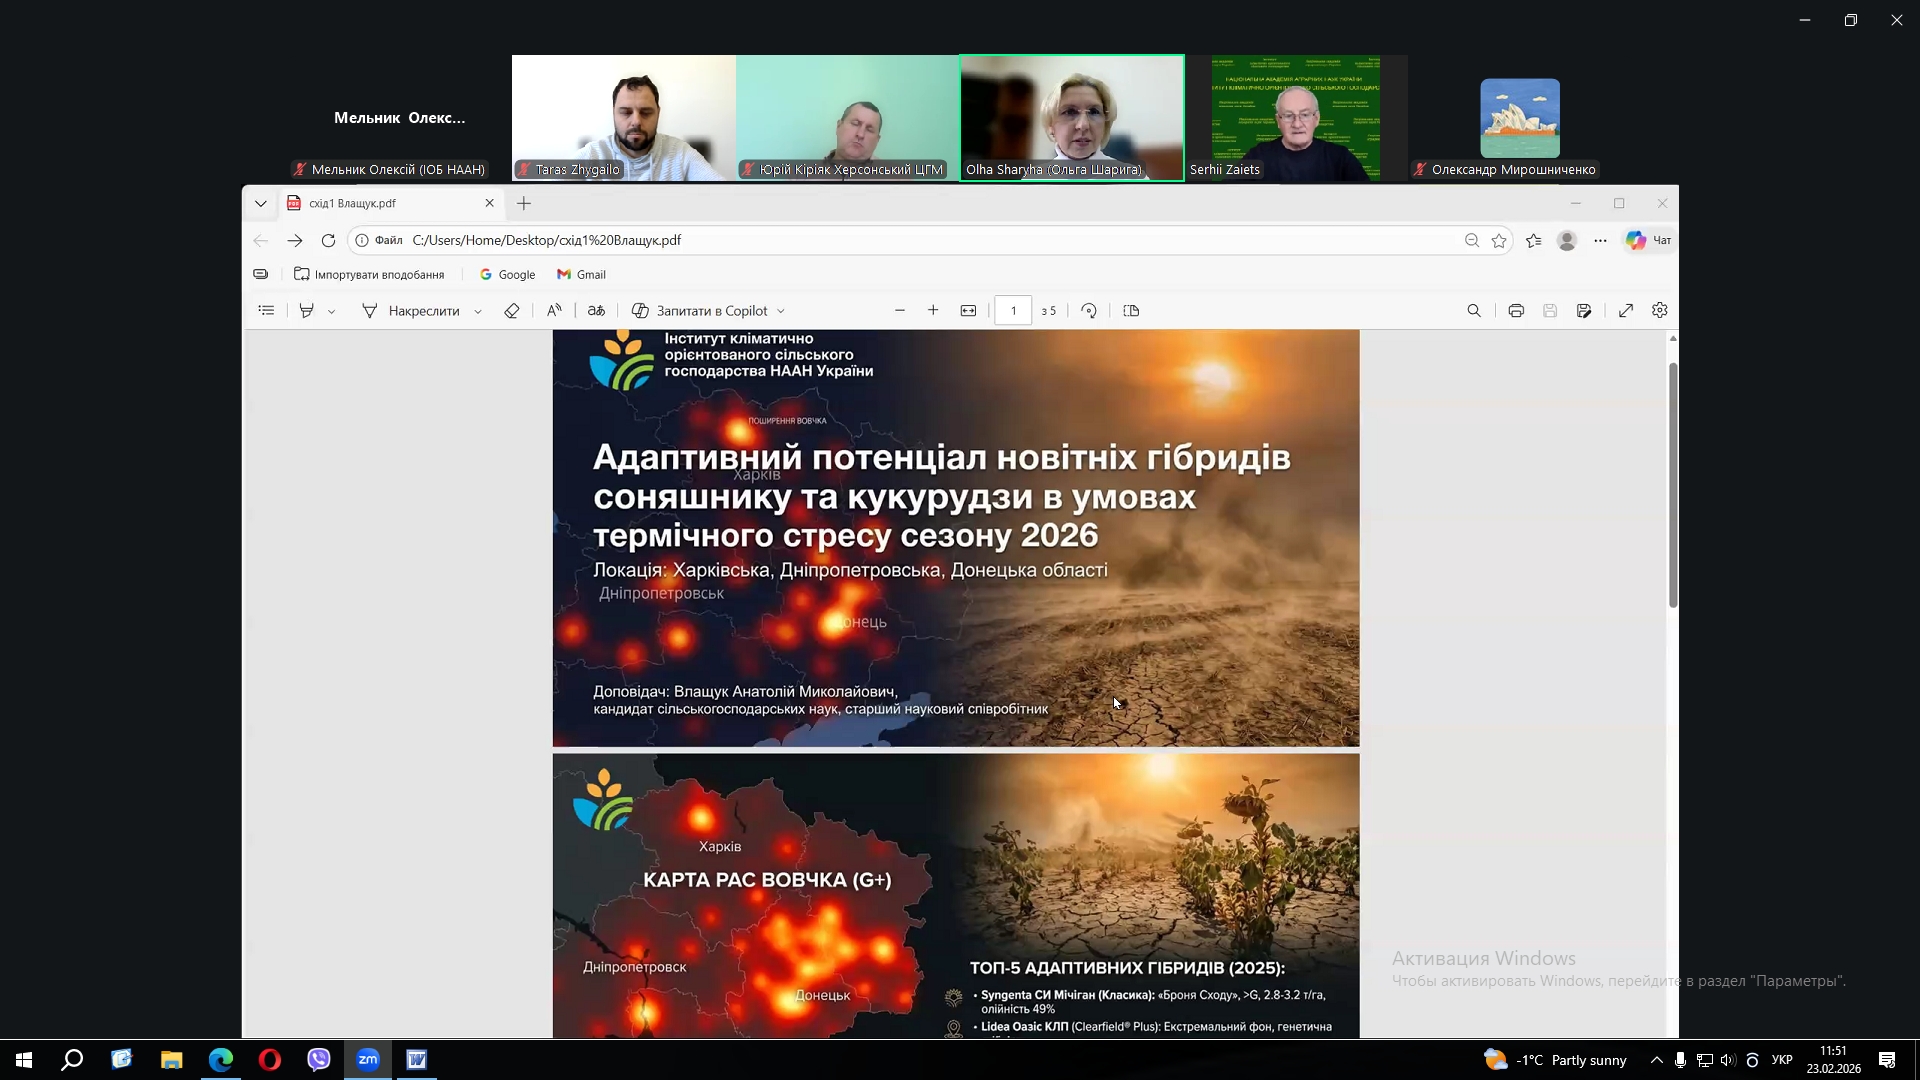The width and height of the screenshot is (1920, 1080).
Task: Select the схід1 Влащук.pdf tab
Action: pyautogui.click(x=380, y=203)
